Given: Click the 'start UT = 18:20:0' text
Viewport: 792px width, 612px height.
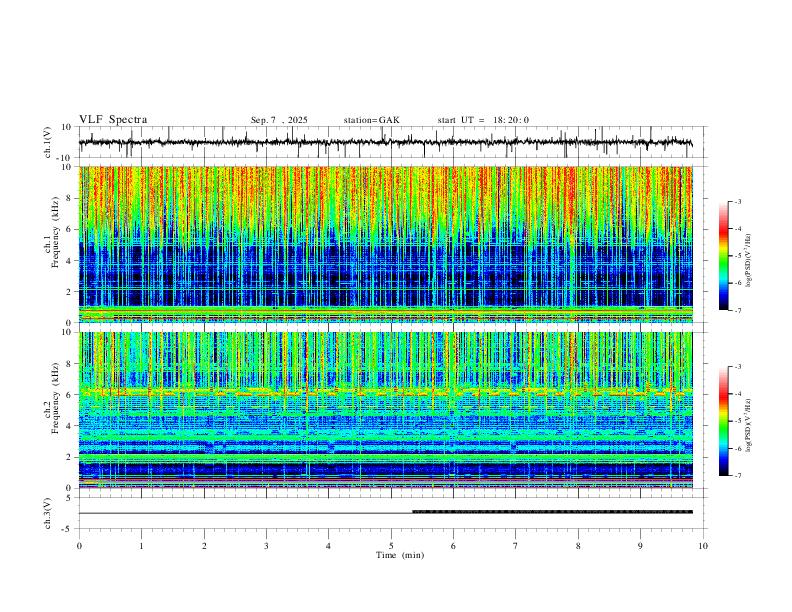Looking at the screenshot, I should click(483, 120).
